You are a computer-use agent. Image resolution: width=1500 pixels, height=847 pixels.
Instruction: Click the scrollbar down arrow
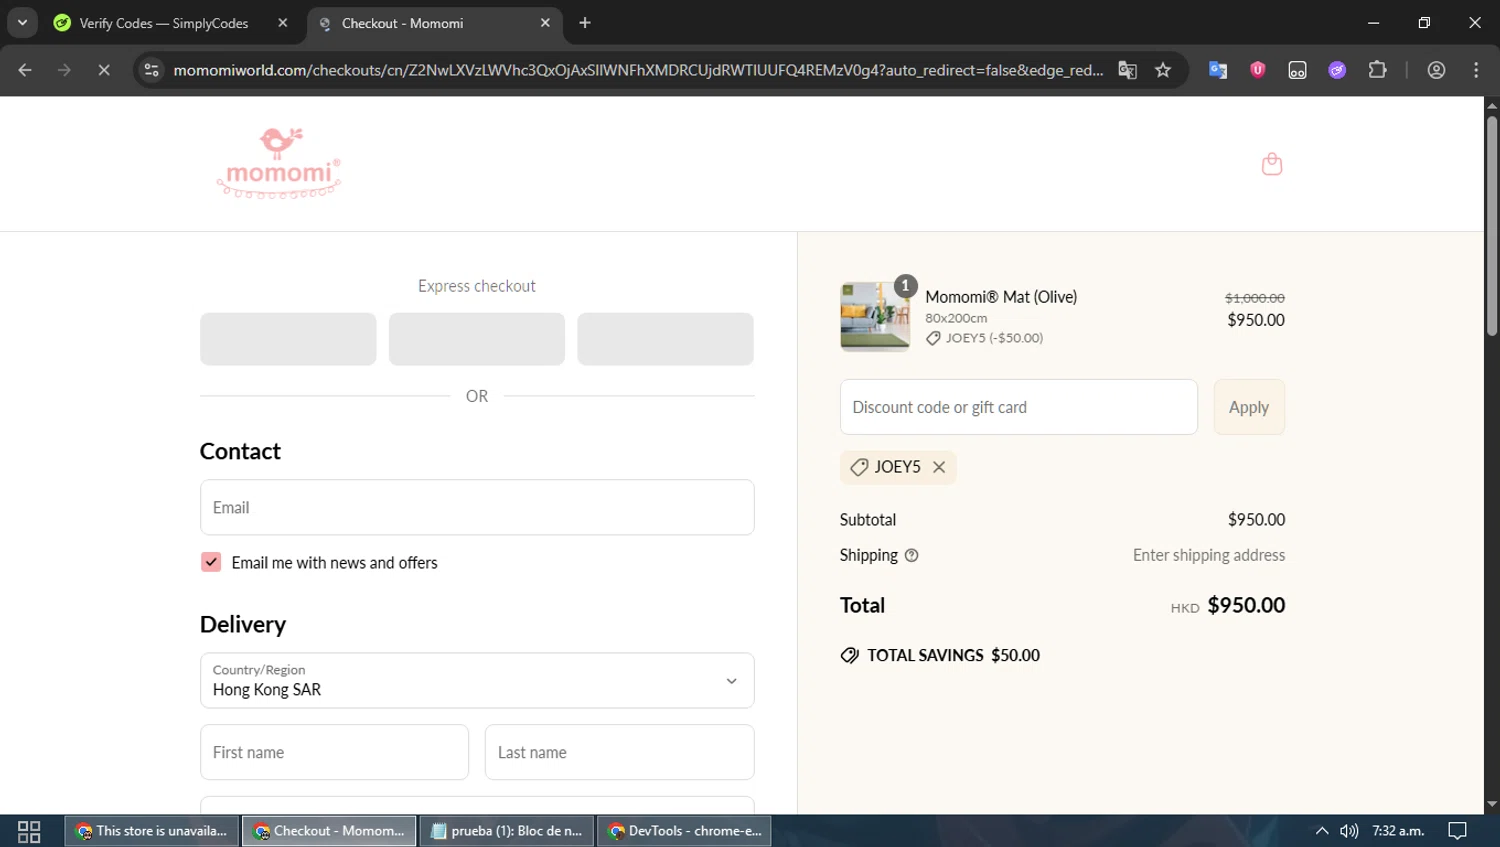coord(1492,804)
